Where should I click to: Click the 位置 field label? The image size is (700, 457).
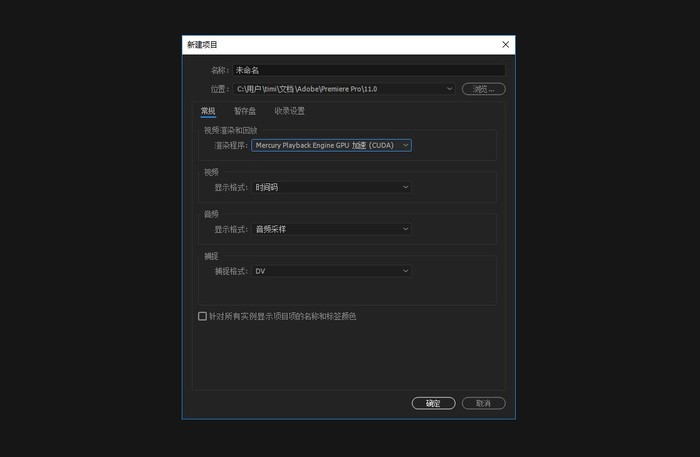[x=220, y=89]
